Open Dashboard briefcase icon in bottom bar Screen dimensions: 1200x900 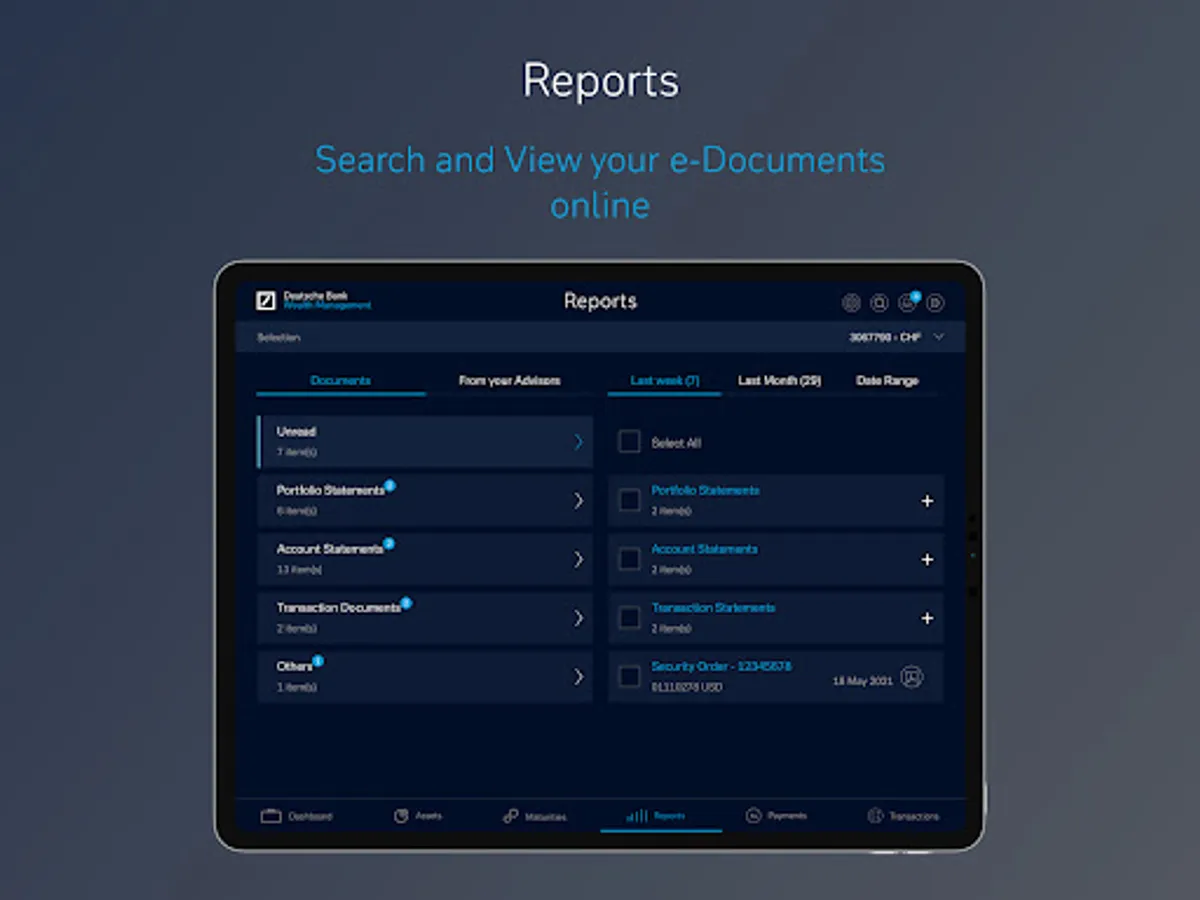point(271,816)
